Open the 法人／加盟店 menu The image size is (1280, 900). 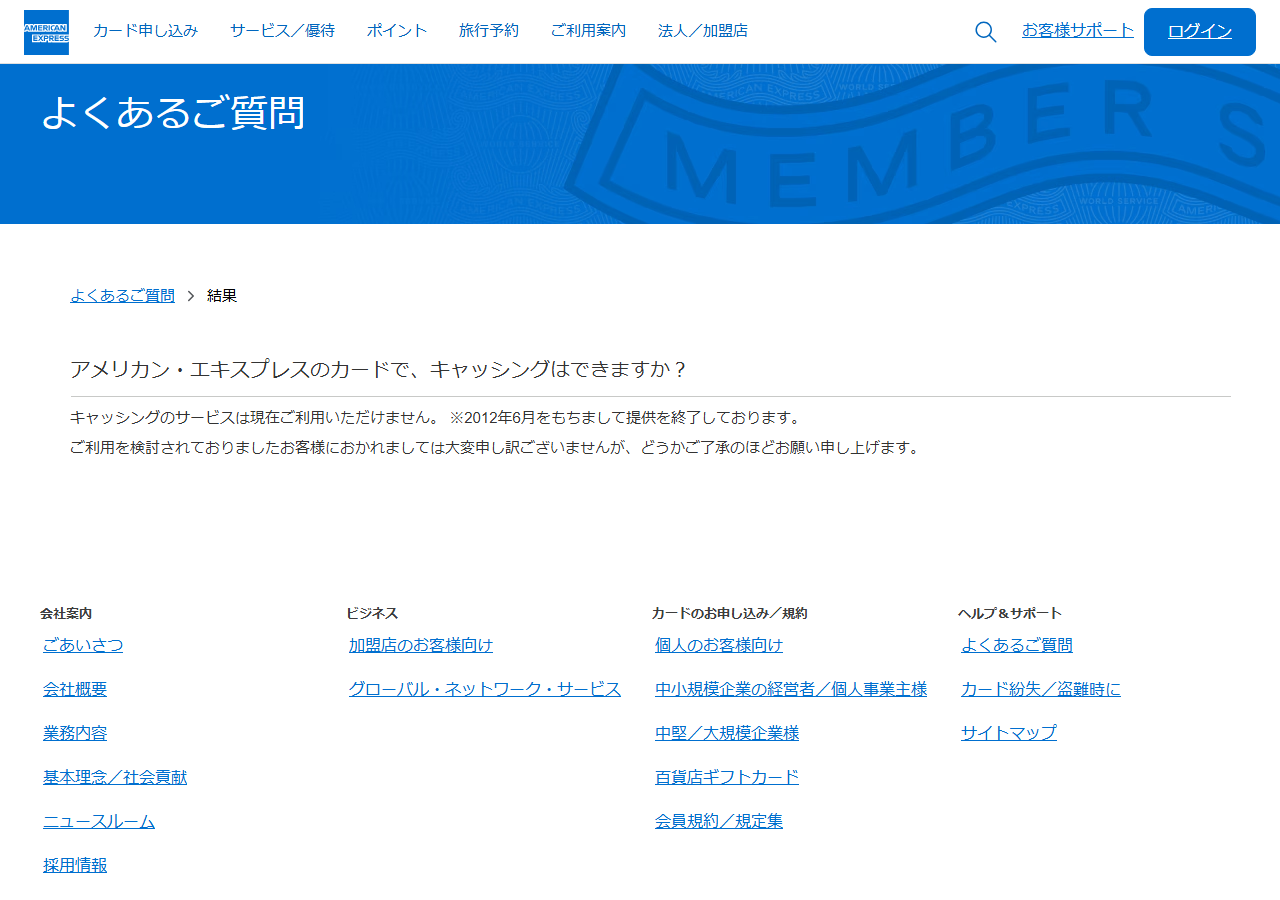(703, 31)
